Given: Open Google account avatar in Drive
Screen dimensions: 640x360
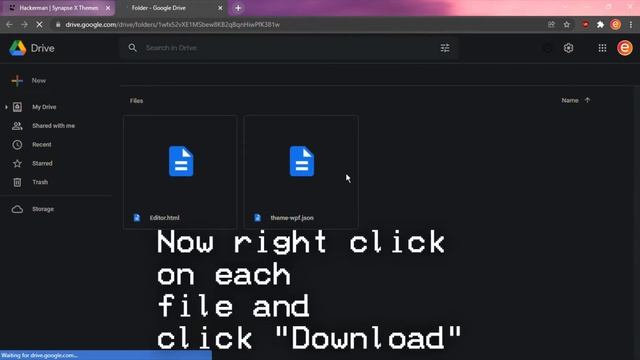Looking at the screenshot, I should pos(624,48).
